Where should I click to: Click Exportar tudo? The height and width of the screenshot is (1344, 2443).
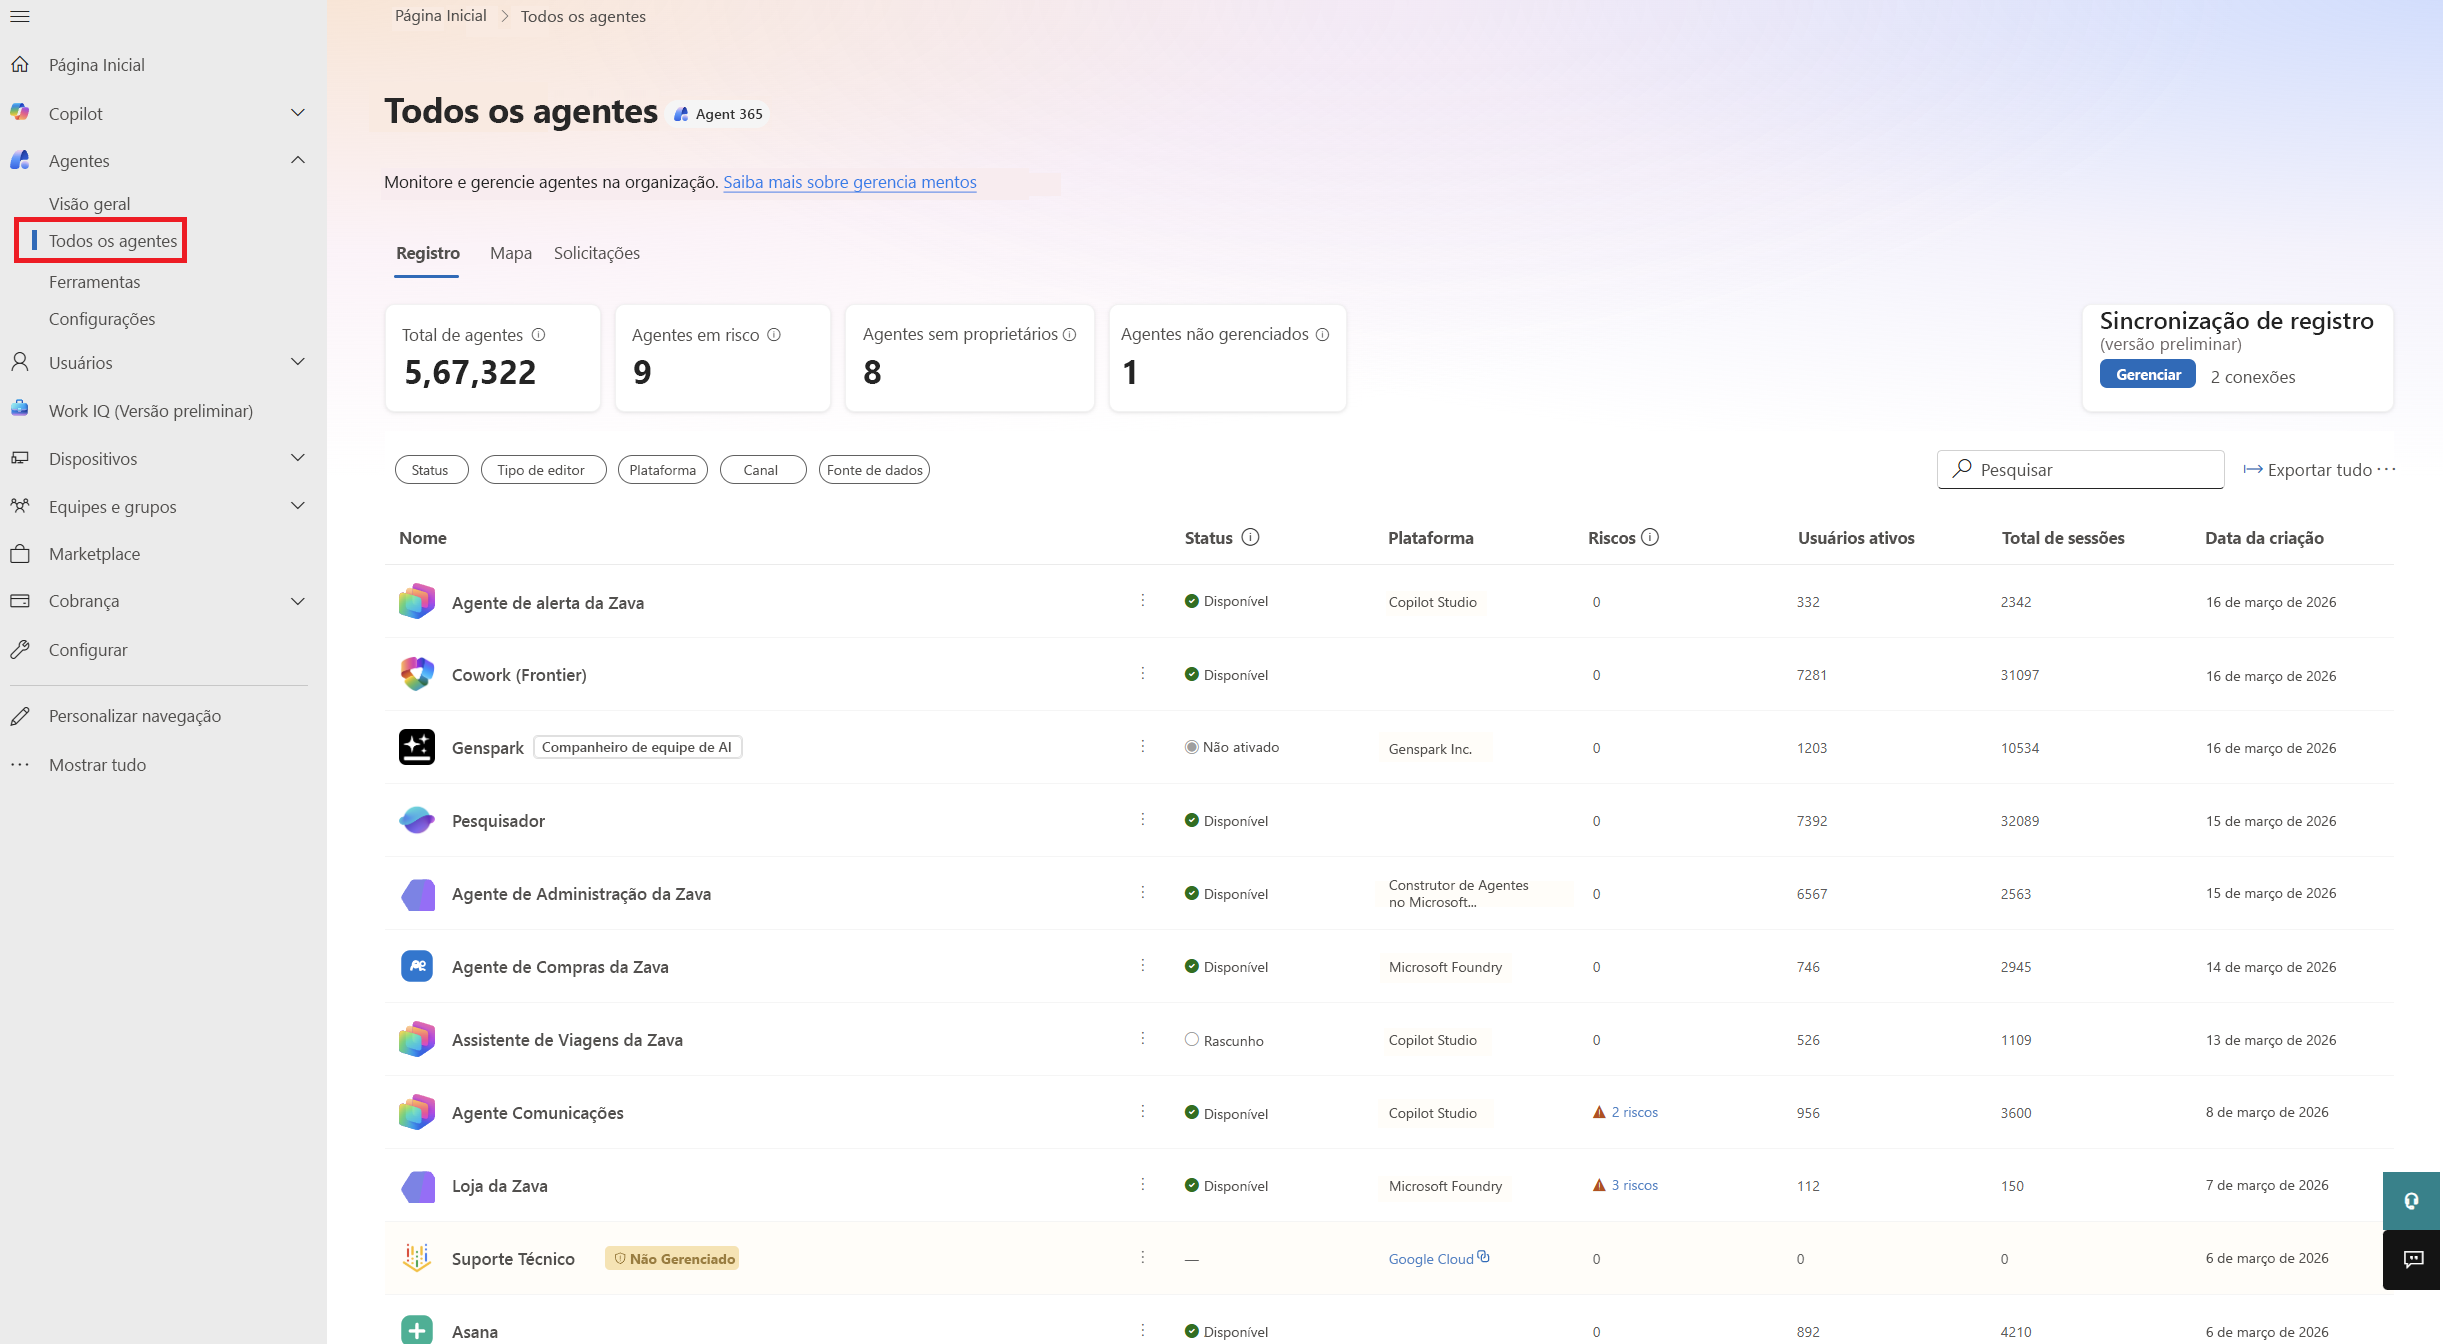click(x=2308, y=470)
